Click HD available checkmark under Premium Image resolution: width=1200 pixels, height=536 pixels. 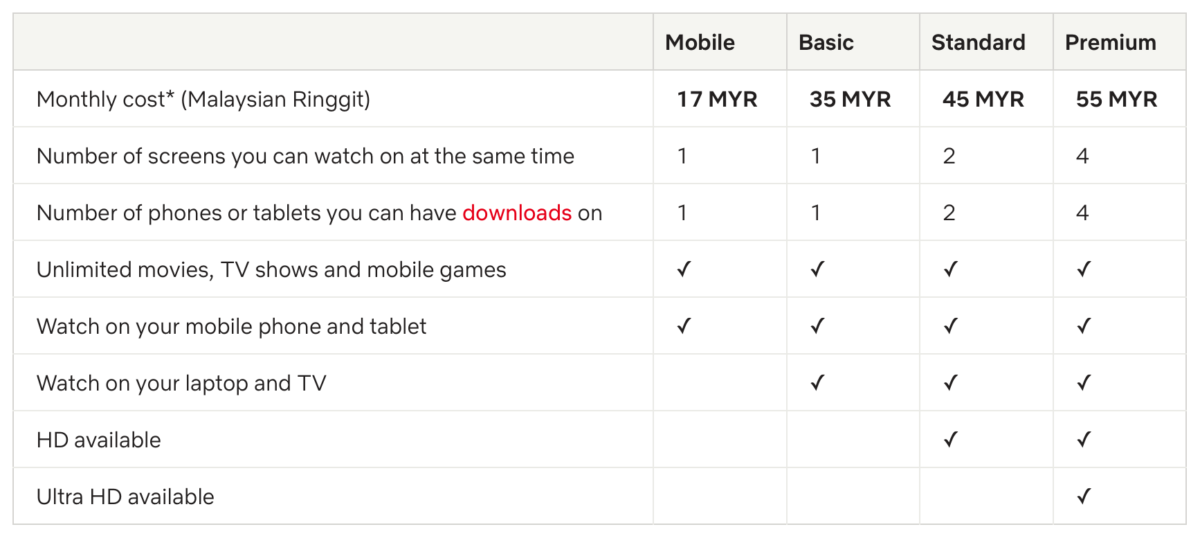pos(1083,439)
